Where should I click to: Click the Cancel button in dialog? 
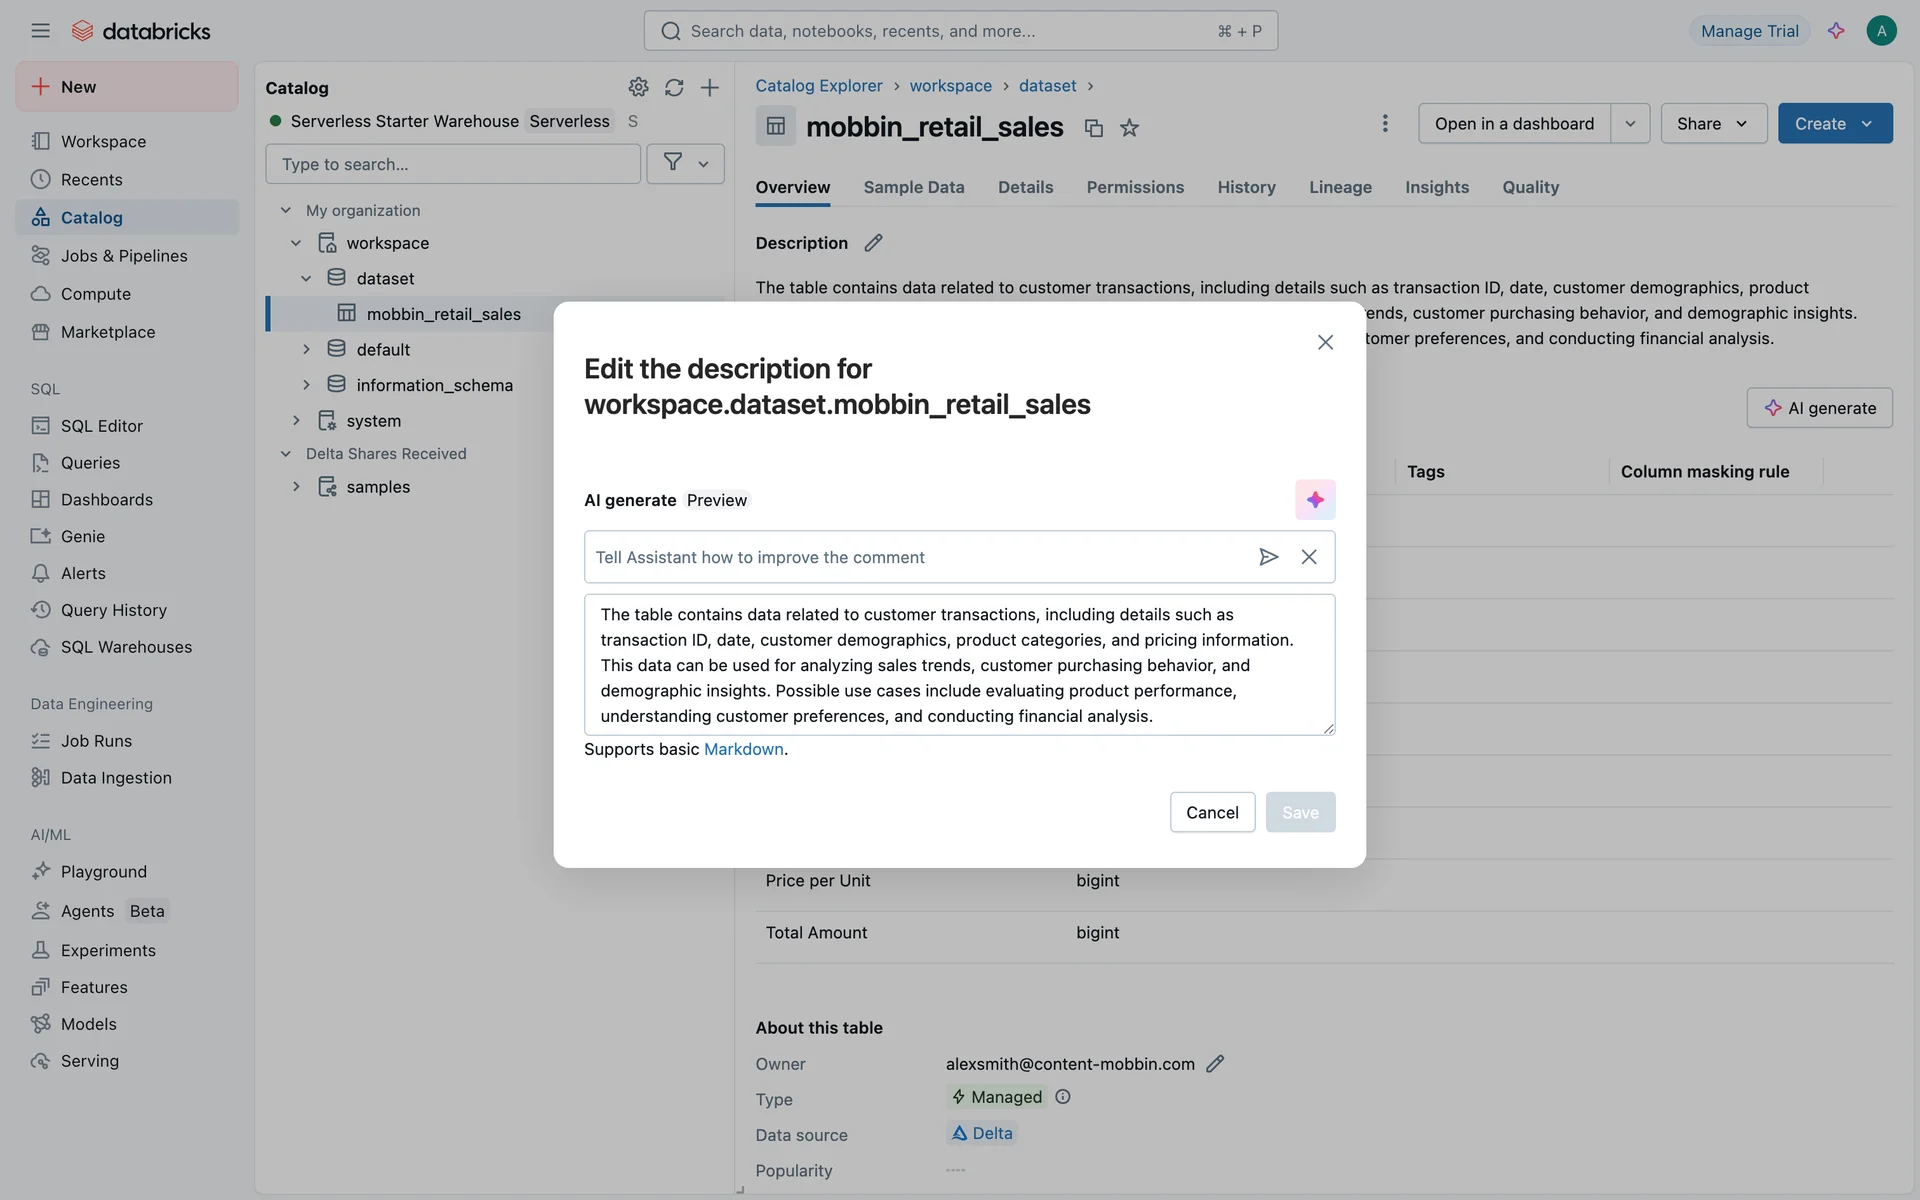[x=1212, y=812]
